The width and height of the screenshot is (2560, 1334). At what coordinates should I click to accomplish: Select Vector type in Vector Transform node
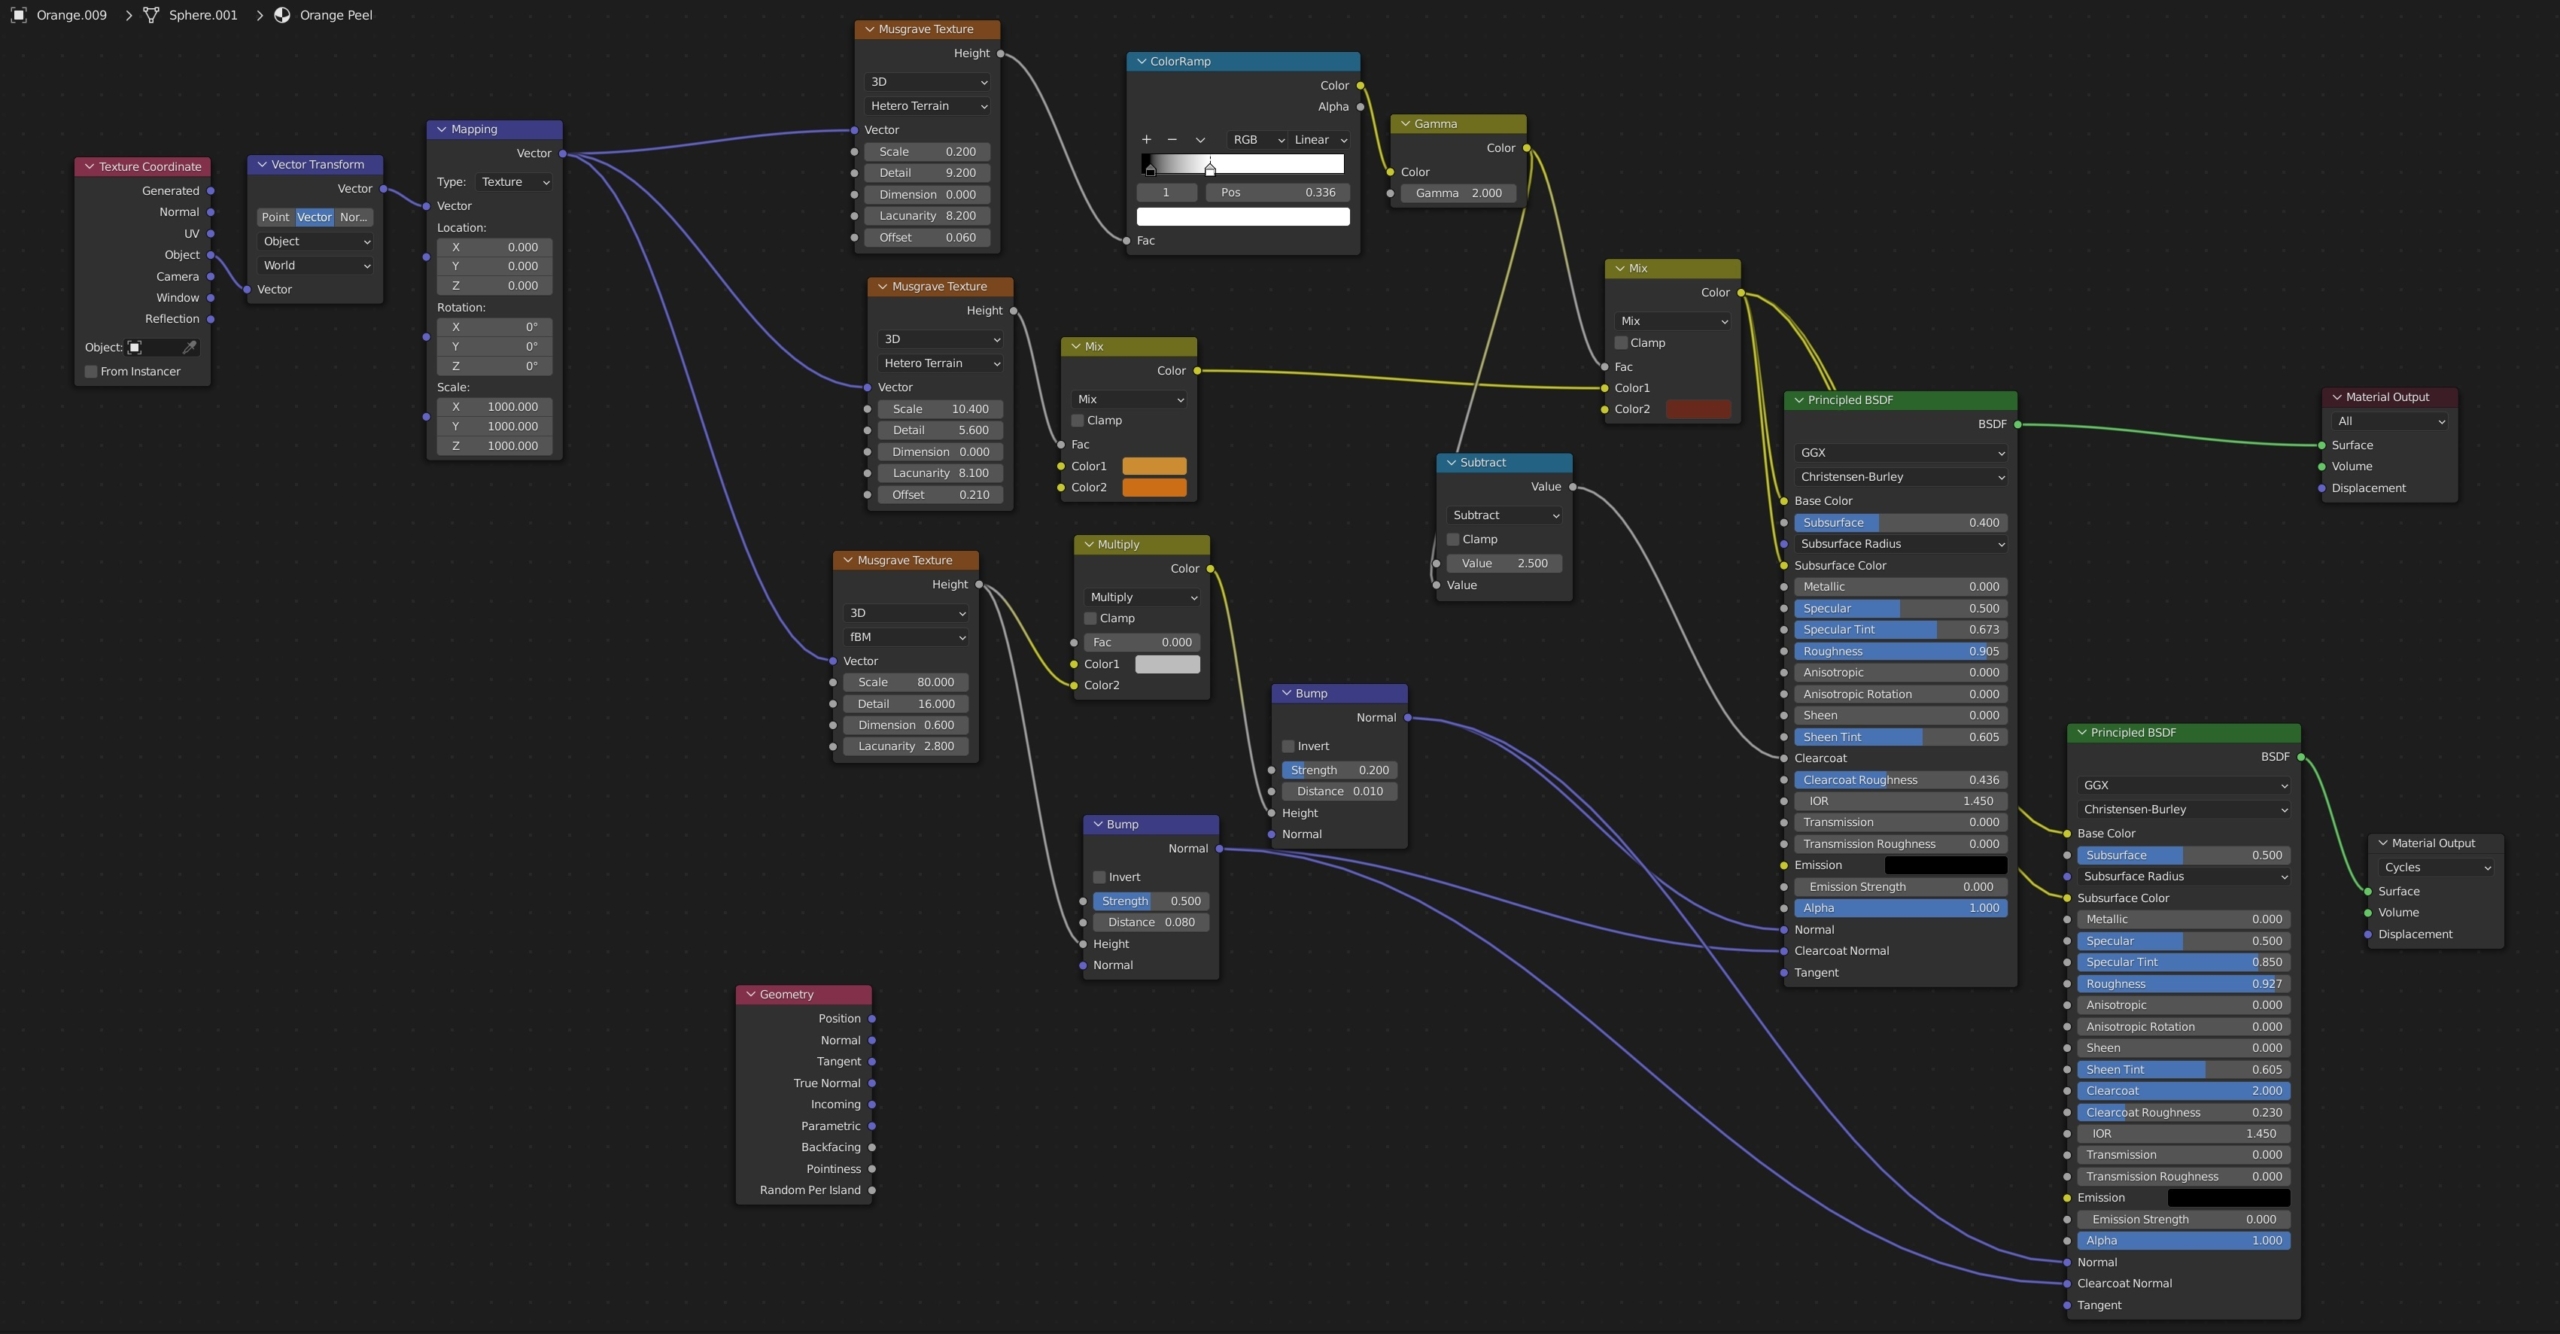click(x=314, y=217)
